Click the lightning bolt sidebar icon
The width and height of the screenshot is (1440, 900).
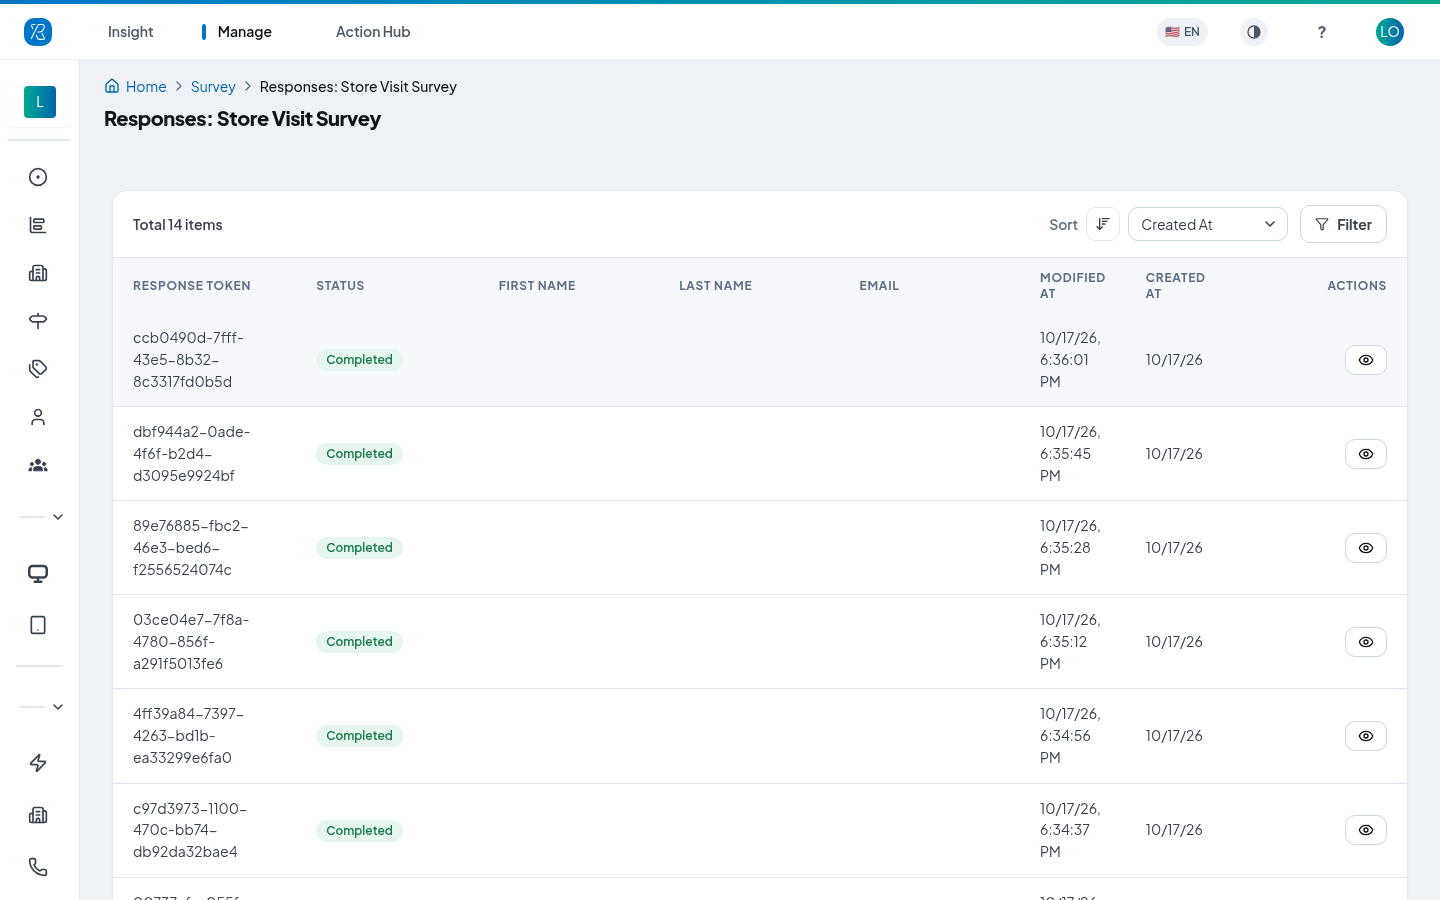(38, 763)
